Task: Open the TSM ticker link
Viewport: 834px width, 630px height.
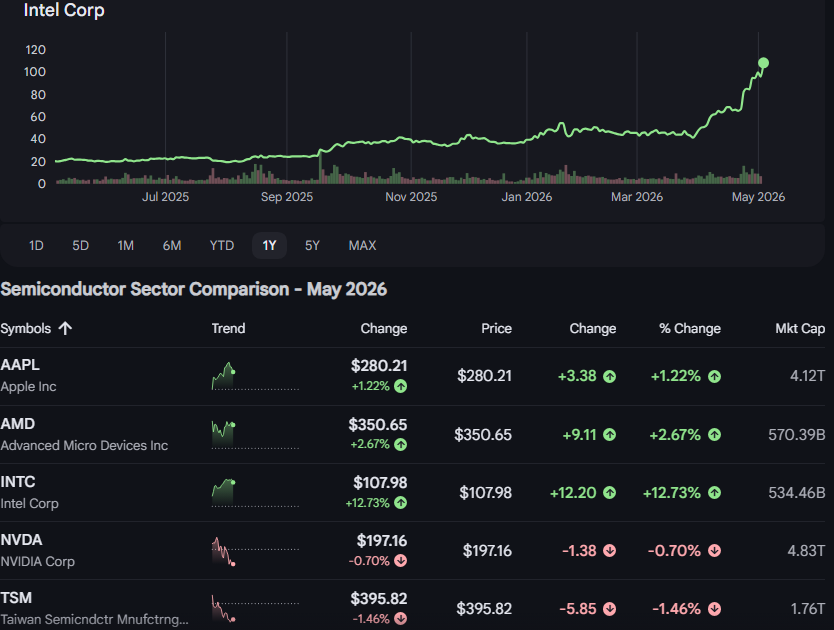Action: 16,598
